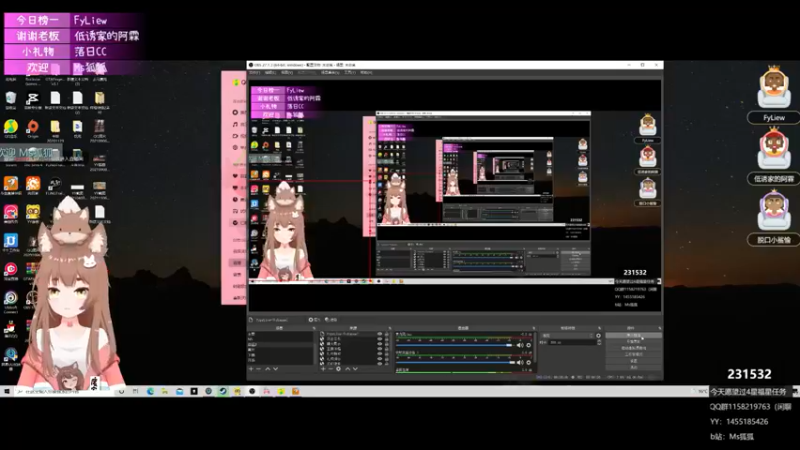Viewport: 800px width, 450px height.
Task: Toggle the lock of the bottommost visible source
Action: (387, 363)
